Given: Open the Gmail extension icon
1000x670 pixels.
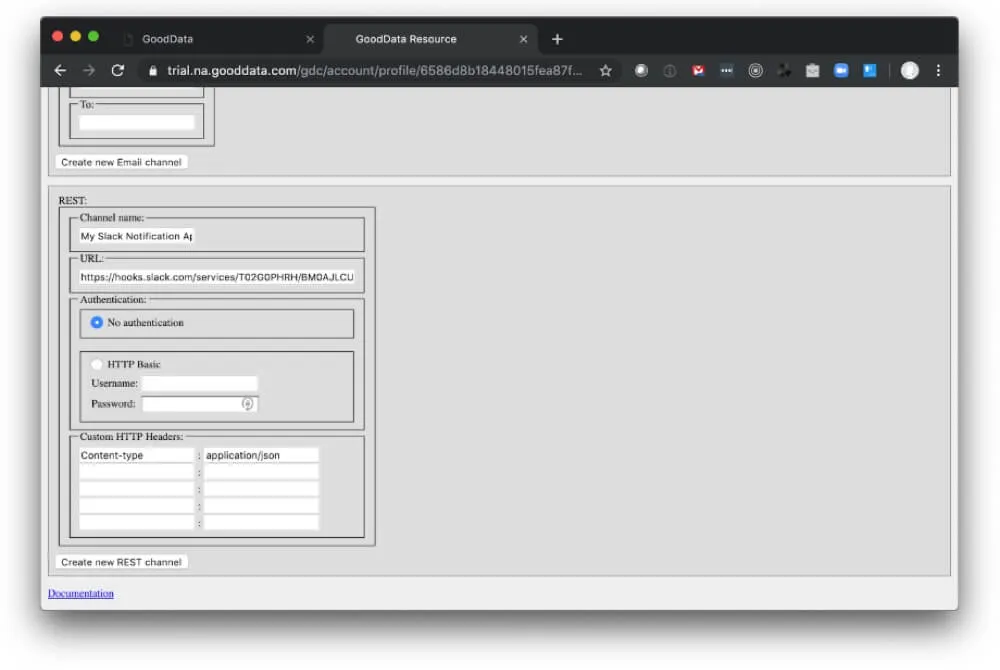Looking at the screenshot, I should (x=698, y=71).
